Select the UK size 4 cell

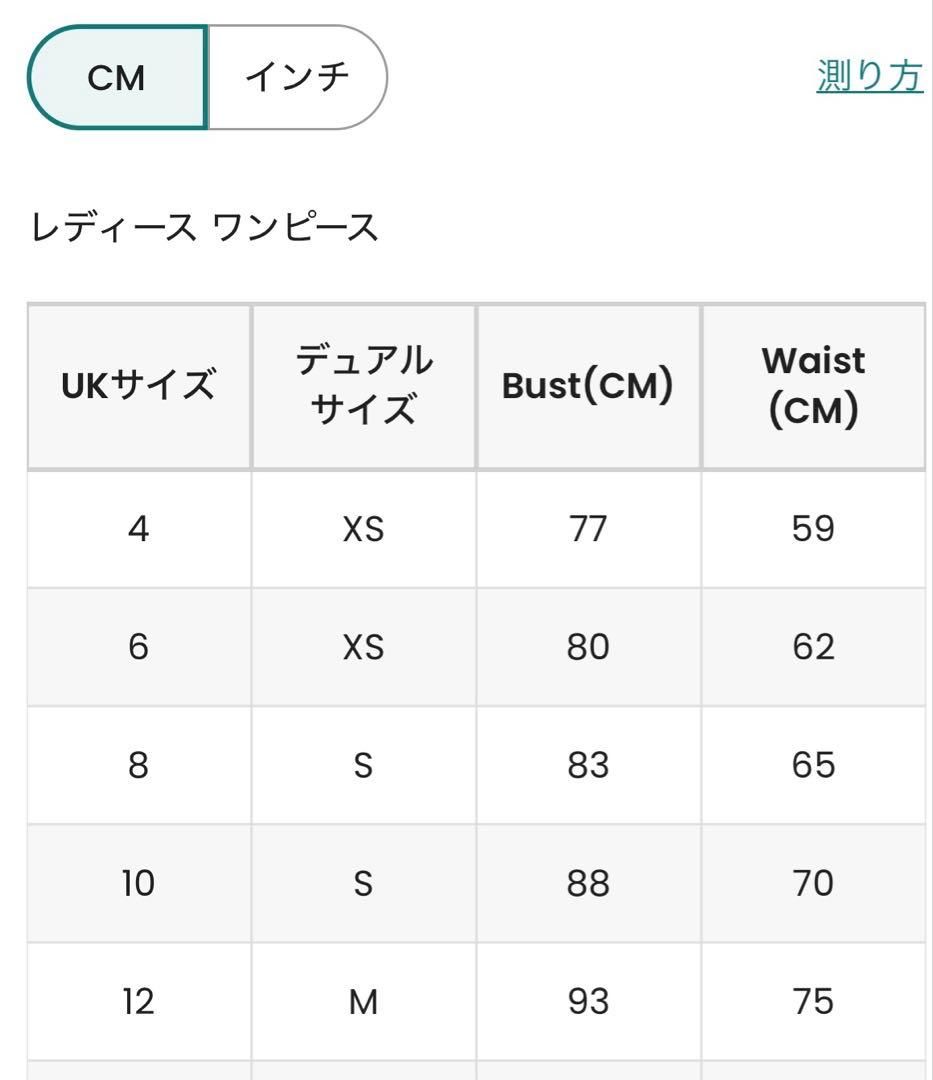138,529
